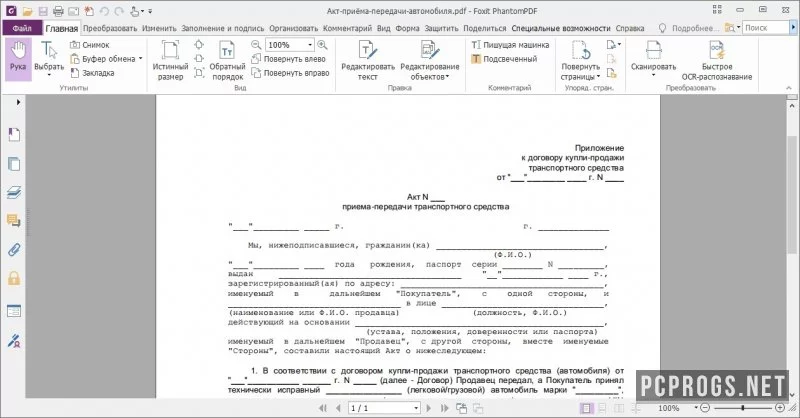Enable single page view mode in status bar
The height and width of the screenshot is (418, 800).
pyautogui.click(x=586, y=408)
